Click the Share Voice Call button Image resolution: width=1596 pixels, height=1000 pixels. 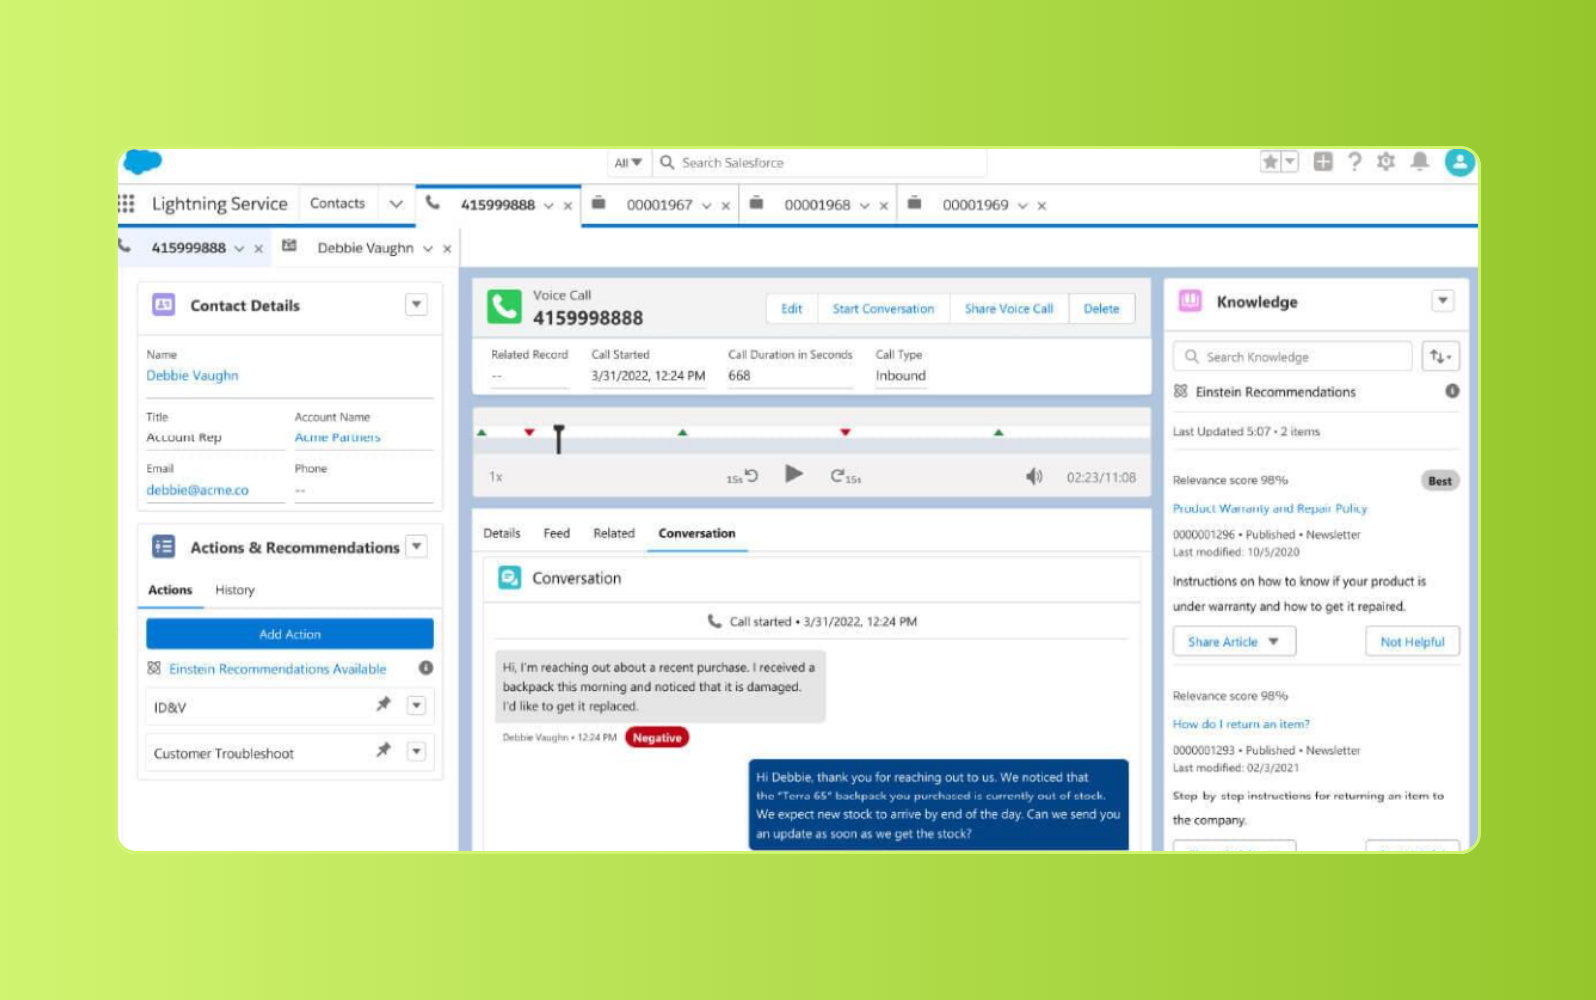point(1008,309)
